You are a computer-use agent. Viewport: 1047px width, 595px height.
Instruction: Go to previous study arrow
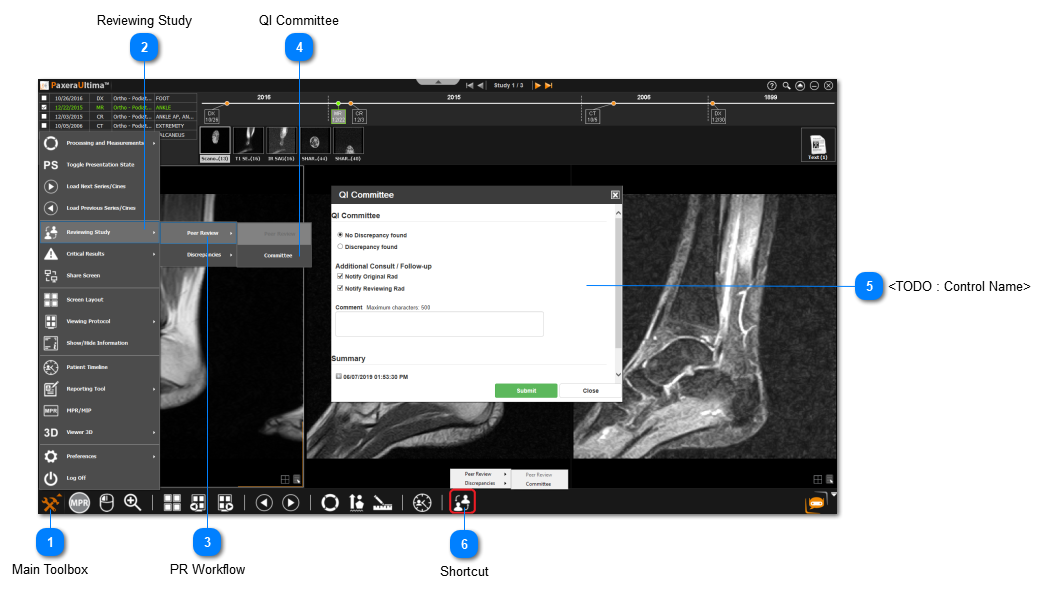click(481, 85)
